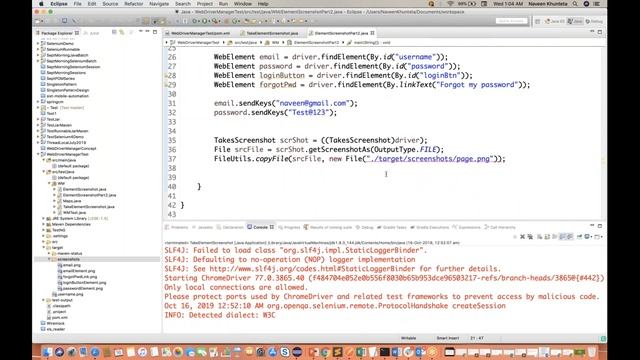Viewport: 640px width, 360px height.
Task: Expand the SeleniumDemo project
Action: [x=38, y=43]
